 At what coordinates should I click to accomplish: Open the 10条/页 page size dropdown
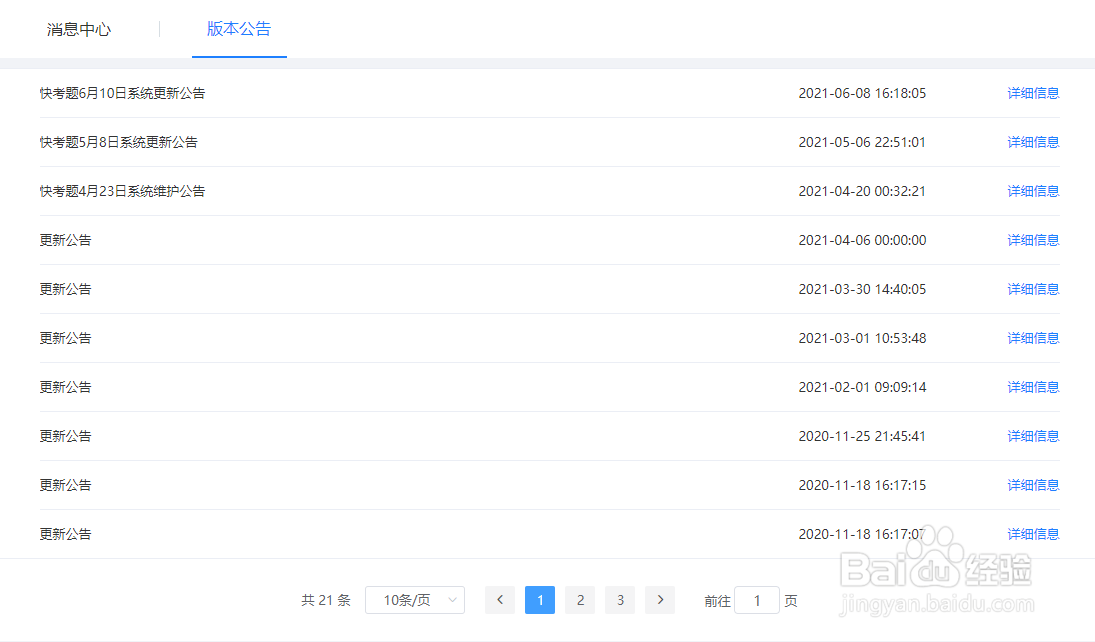[x=415, y=600]
